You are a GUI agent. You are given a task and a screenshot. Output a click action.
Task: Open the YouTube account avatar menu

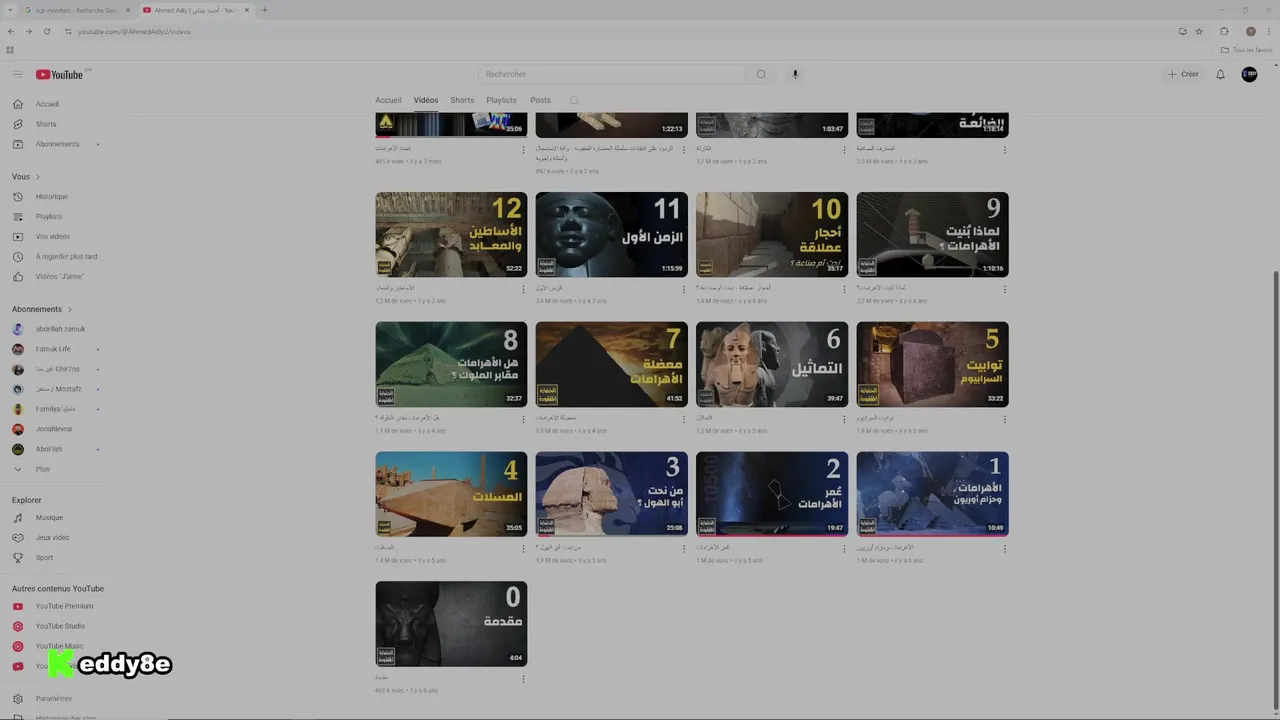[1249, 74]
